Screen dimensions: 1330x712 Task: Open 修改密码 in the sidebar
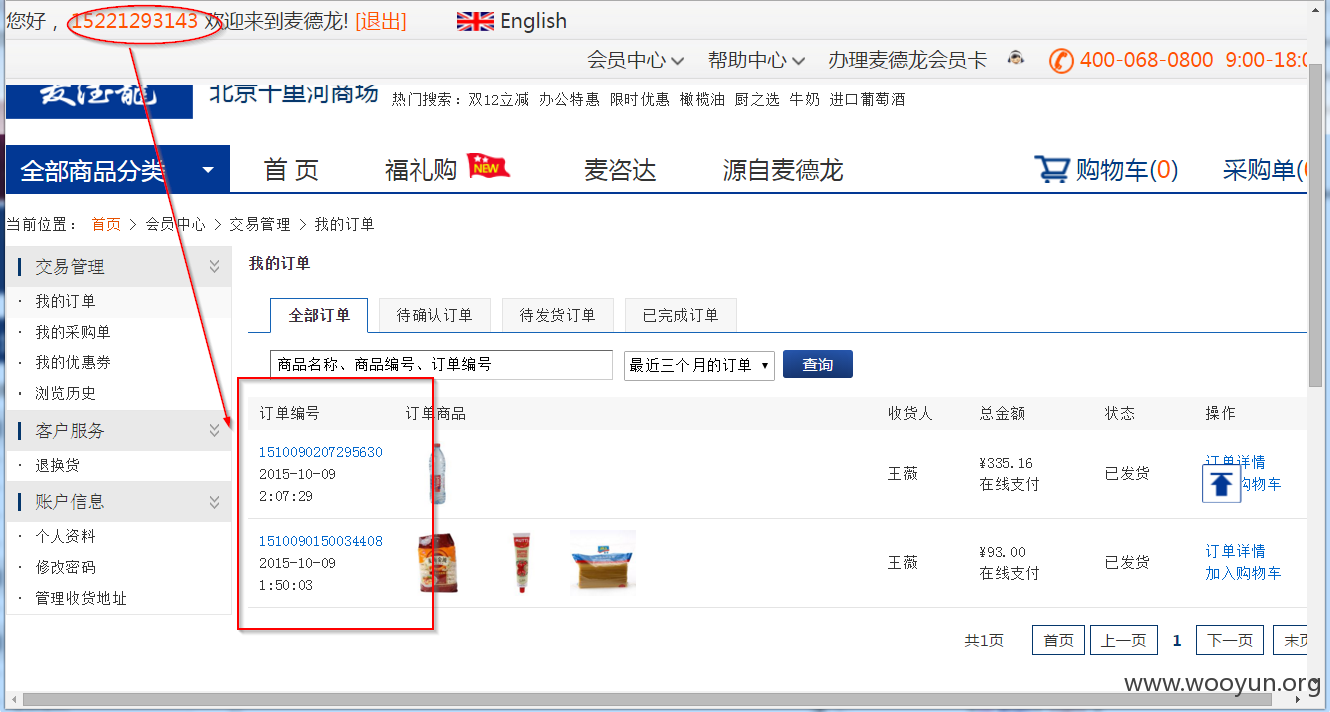tap(66, 567)
